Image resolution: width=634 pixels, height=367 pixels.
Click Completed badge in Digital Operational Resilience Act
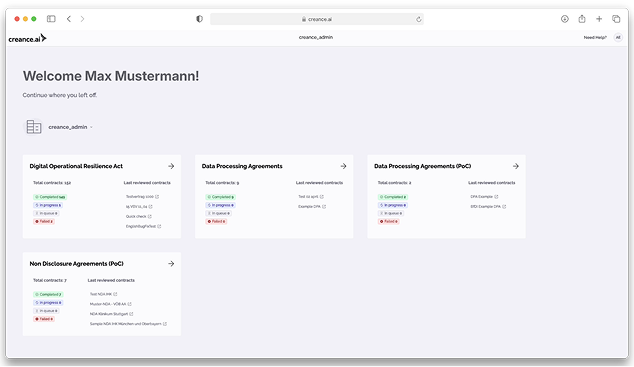[x=50, y=197]
